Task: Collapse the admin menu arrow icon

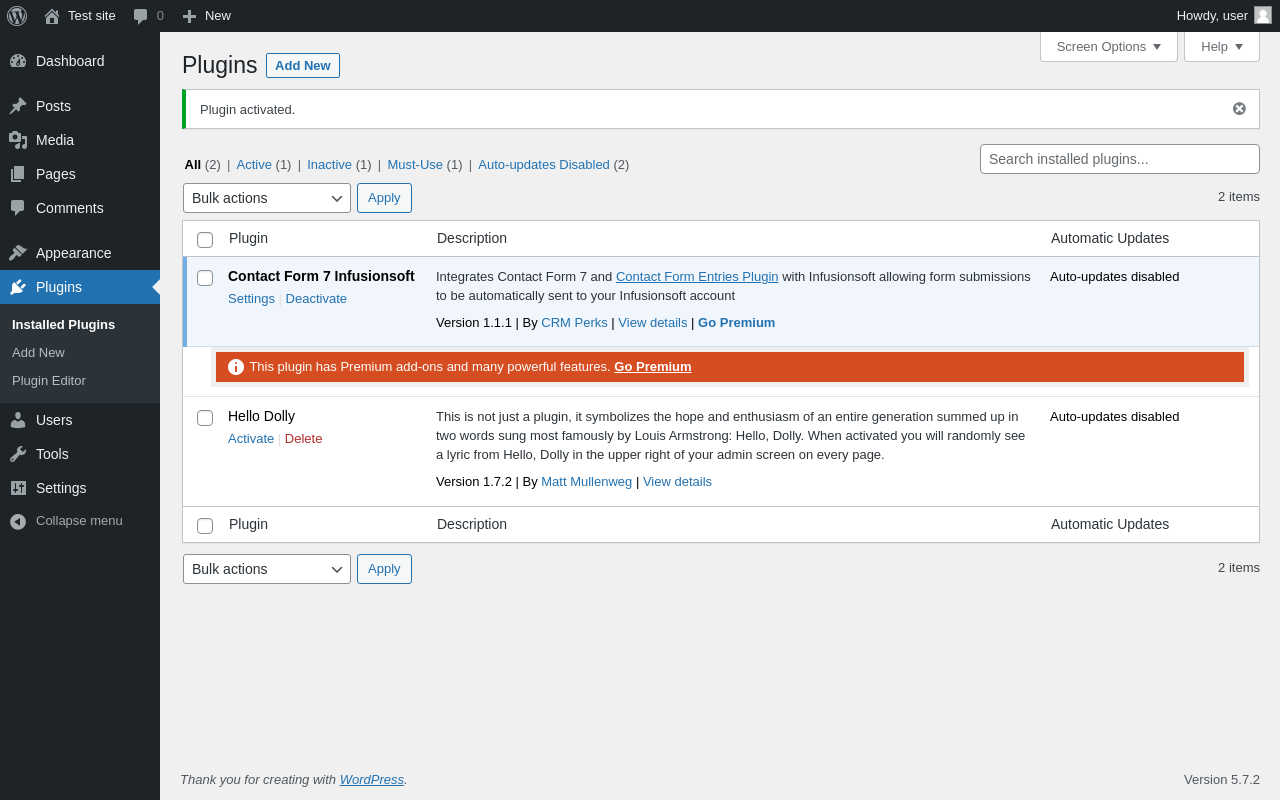Action: 18,521
